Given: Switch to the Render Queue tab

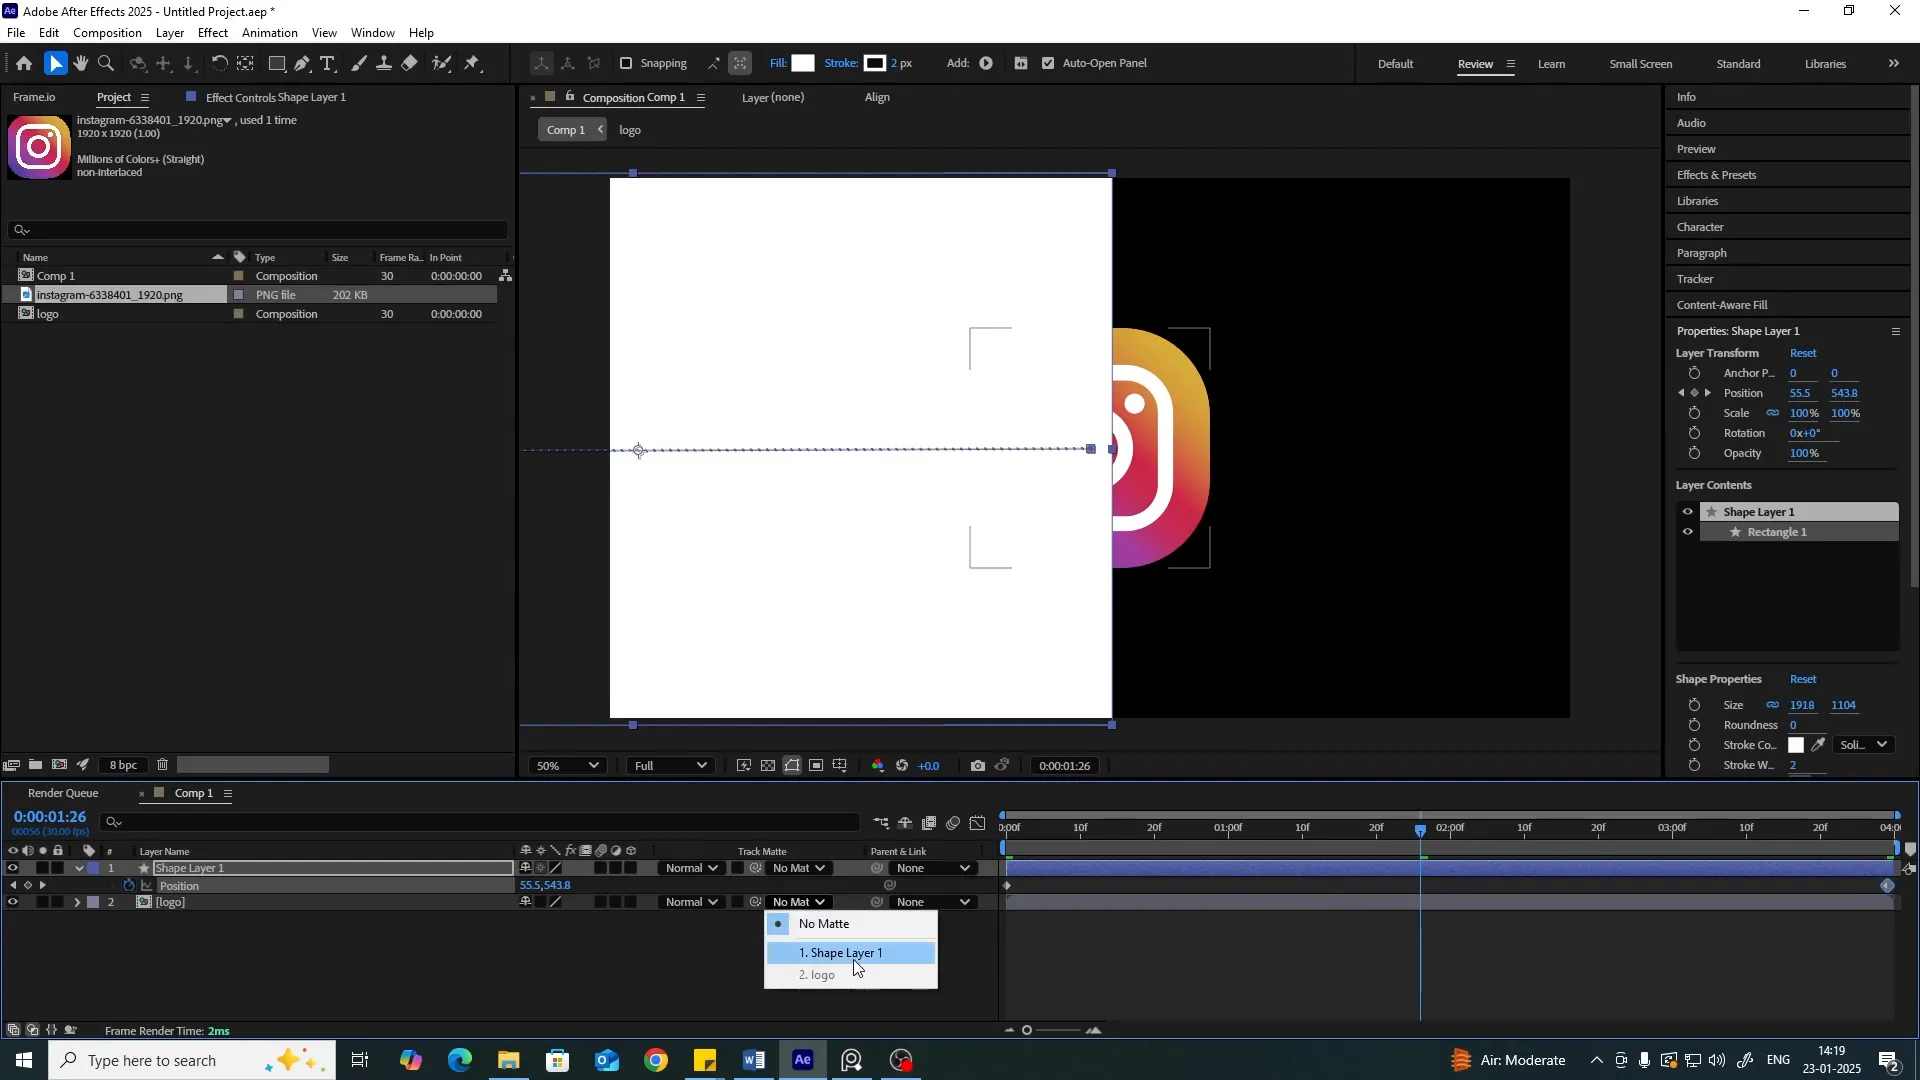Looking at the screenshot, I should tap(63, 794).
